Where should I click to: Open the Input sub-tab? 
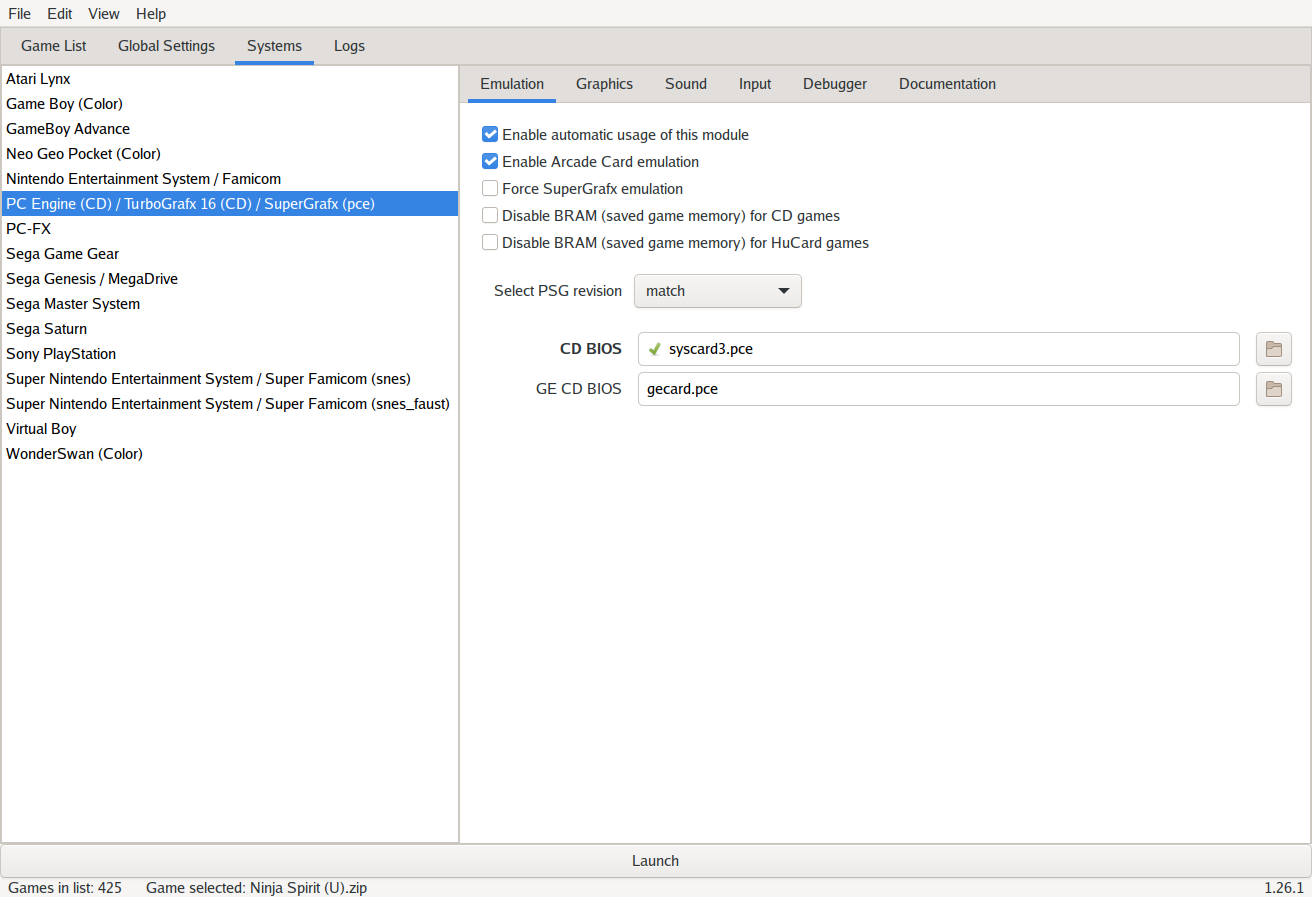point(755,84)
